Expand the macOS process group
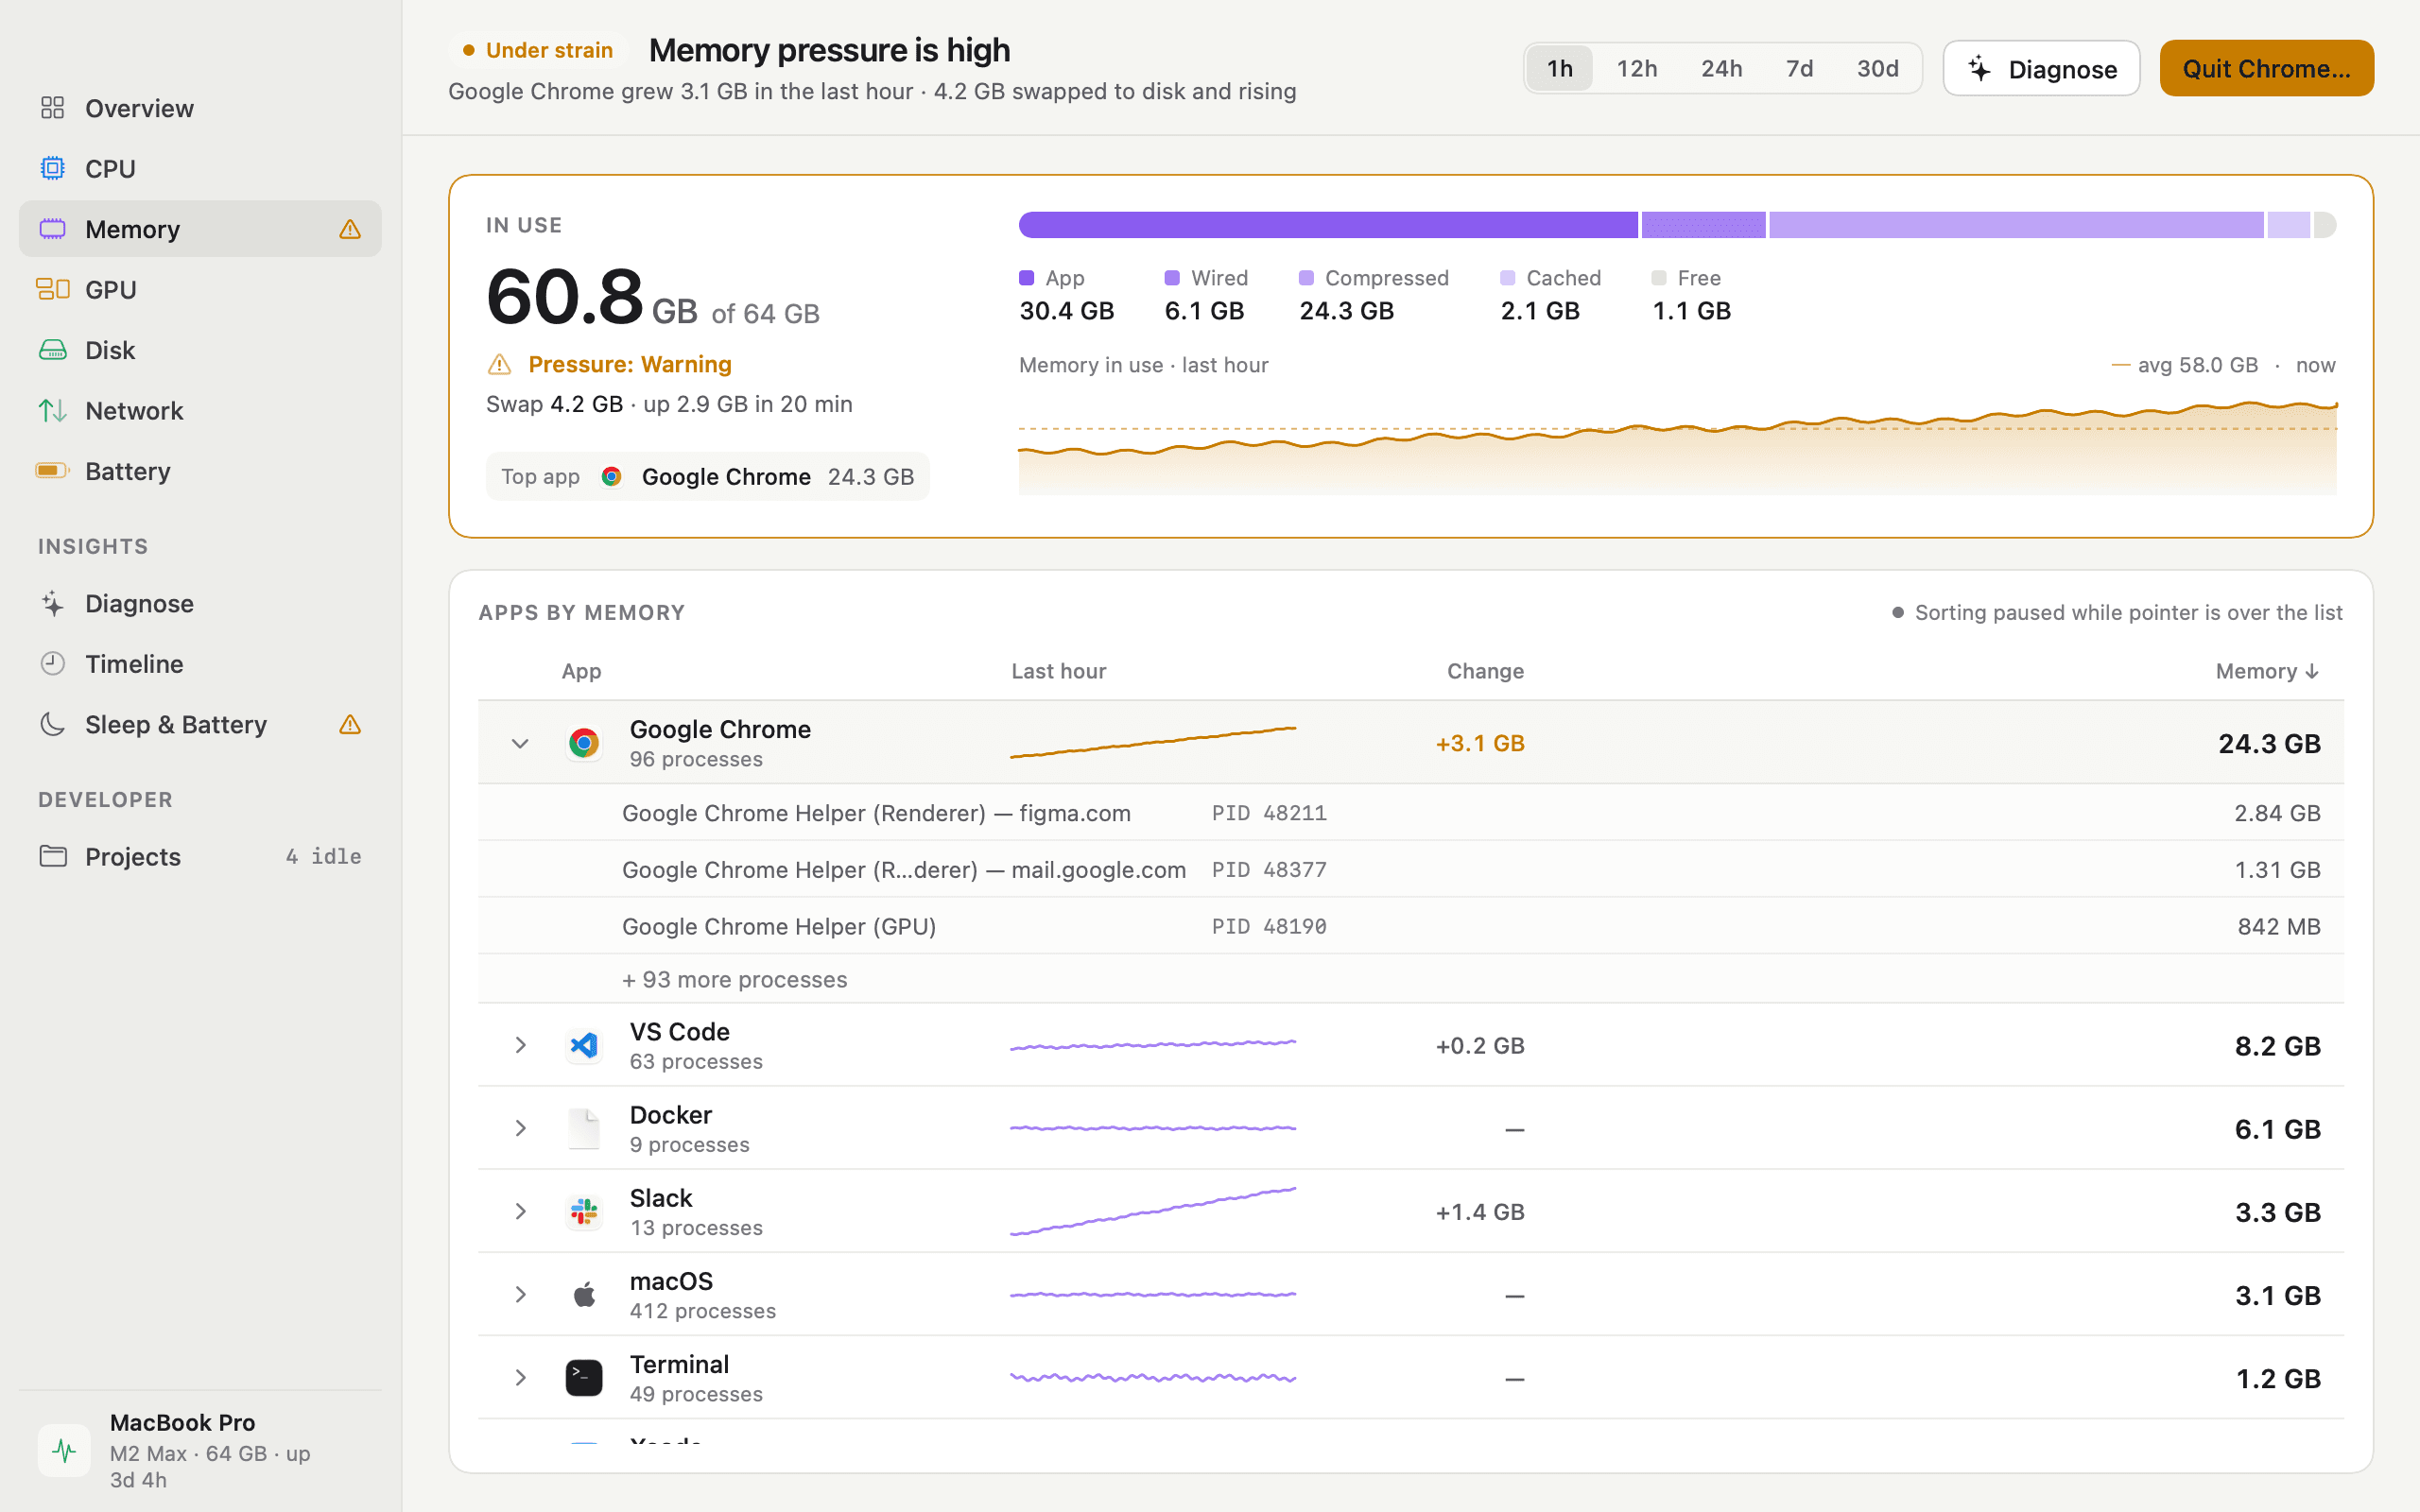 (x=520, y=1294)
